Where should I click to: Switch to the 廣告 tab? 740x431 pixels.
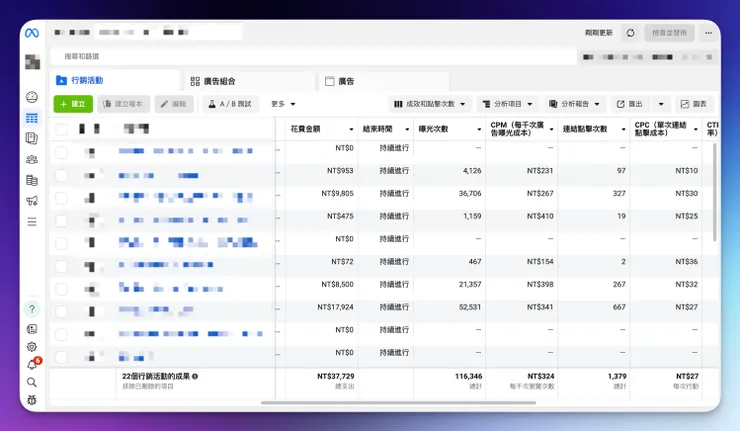[384, 81]
